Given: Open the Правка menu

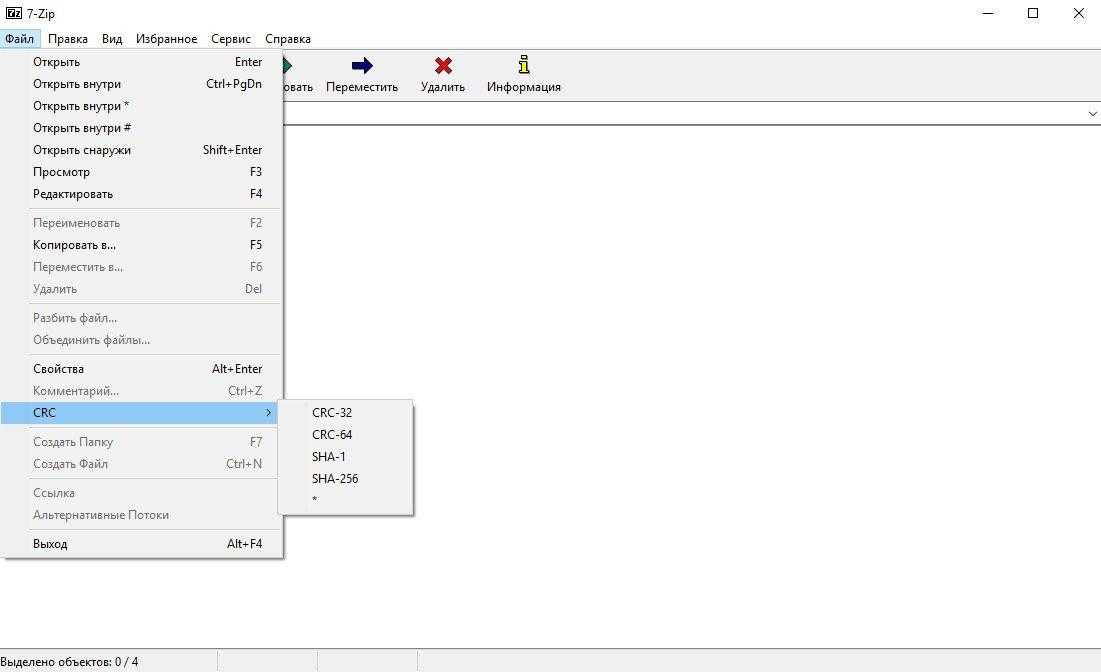Looking at the screenshot, I should 67,39.
